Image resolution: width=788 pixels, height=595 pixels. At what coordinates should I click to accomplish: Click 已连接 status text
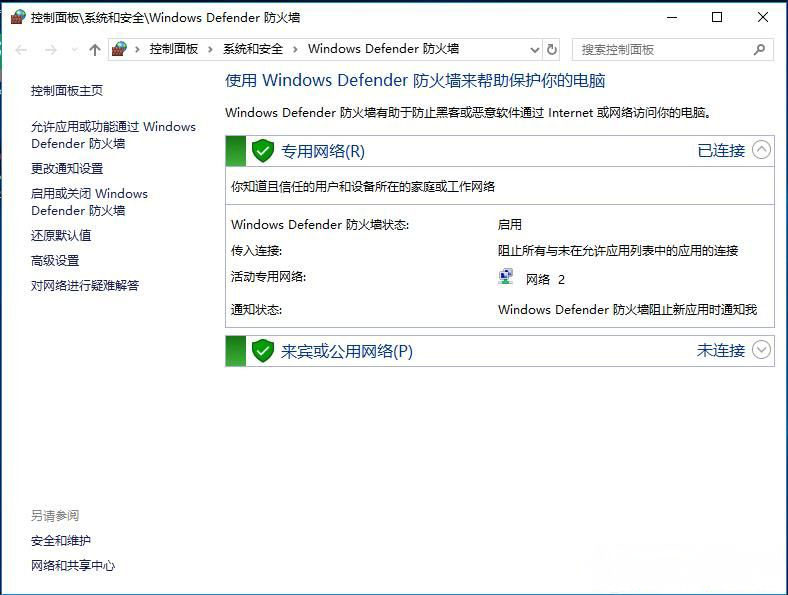coord(721,150)
